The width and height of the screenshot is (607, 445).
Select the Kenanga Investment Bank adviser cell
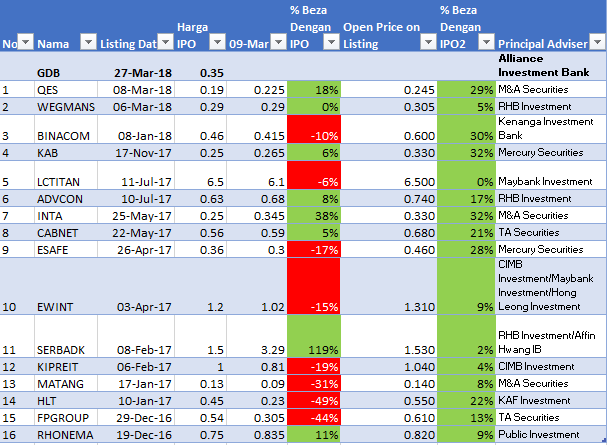(x=551, y=129)
